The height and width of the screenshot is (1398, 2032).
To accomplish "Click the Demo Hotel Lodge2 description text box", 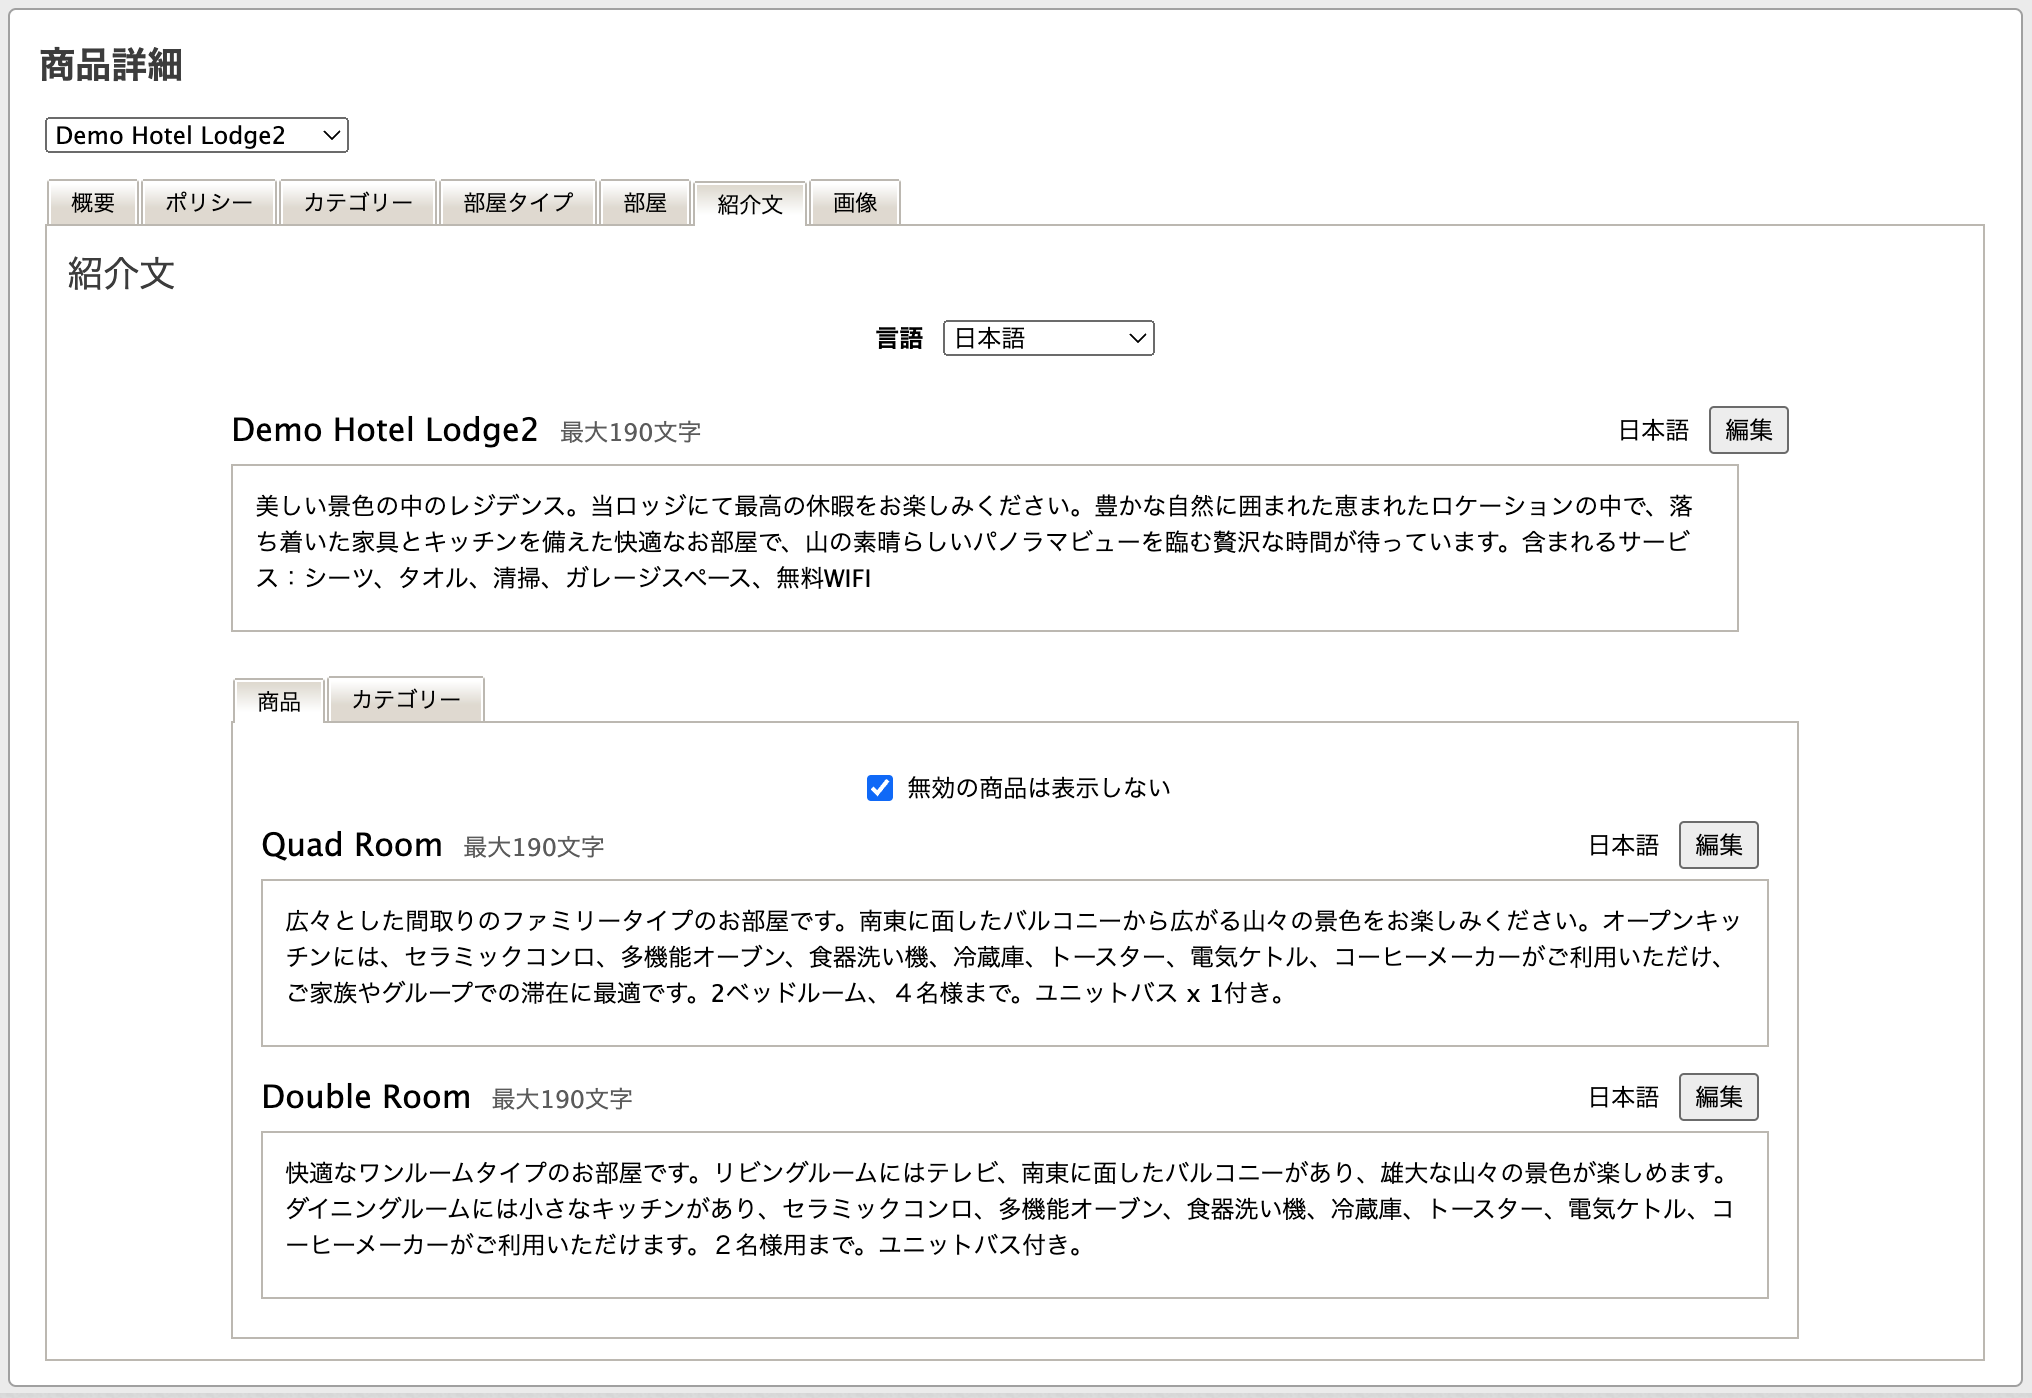I will pos(984,547).
